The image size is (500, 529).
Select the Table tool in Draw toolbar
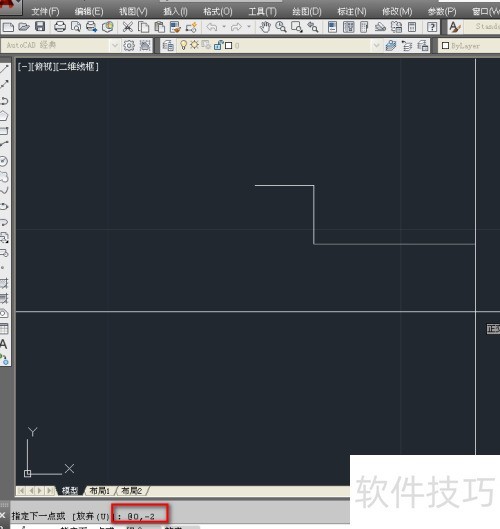click(x=4, y=329)
